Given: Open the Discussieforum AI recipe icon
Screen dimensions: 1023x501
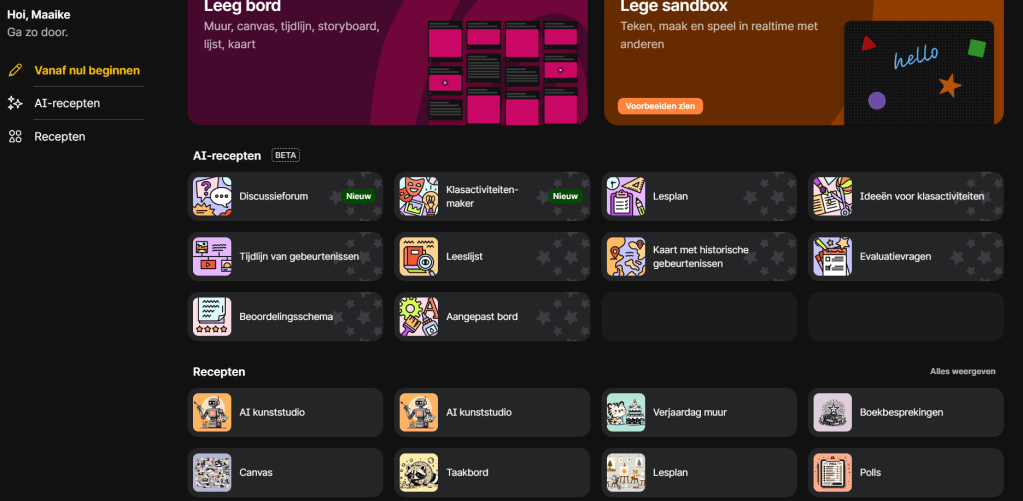Looking at the screenshot, I should (212, 196).
